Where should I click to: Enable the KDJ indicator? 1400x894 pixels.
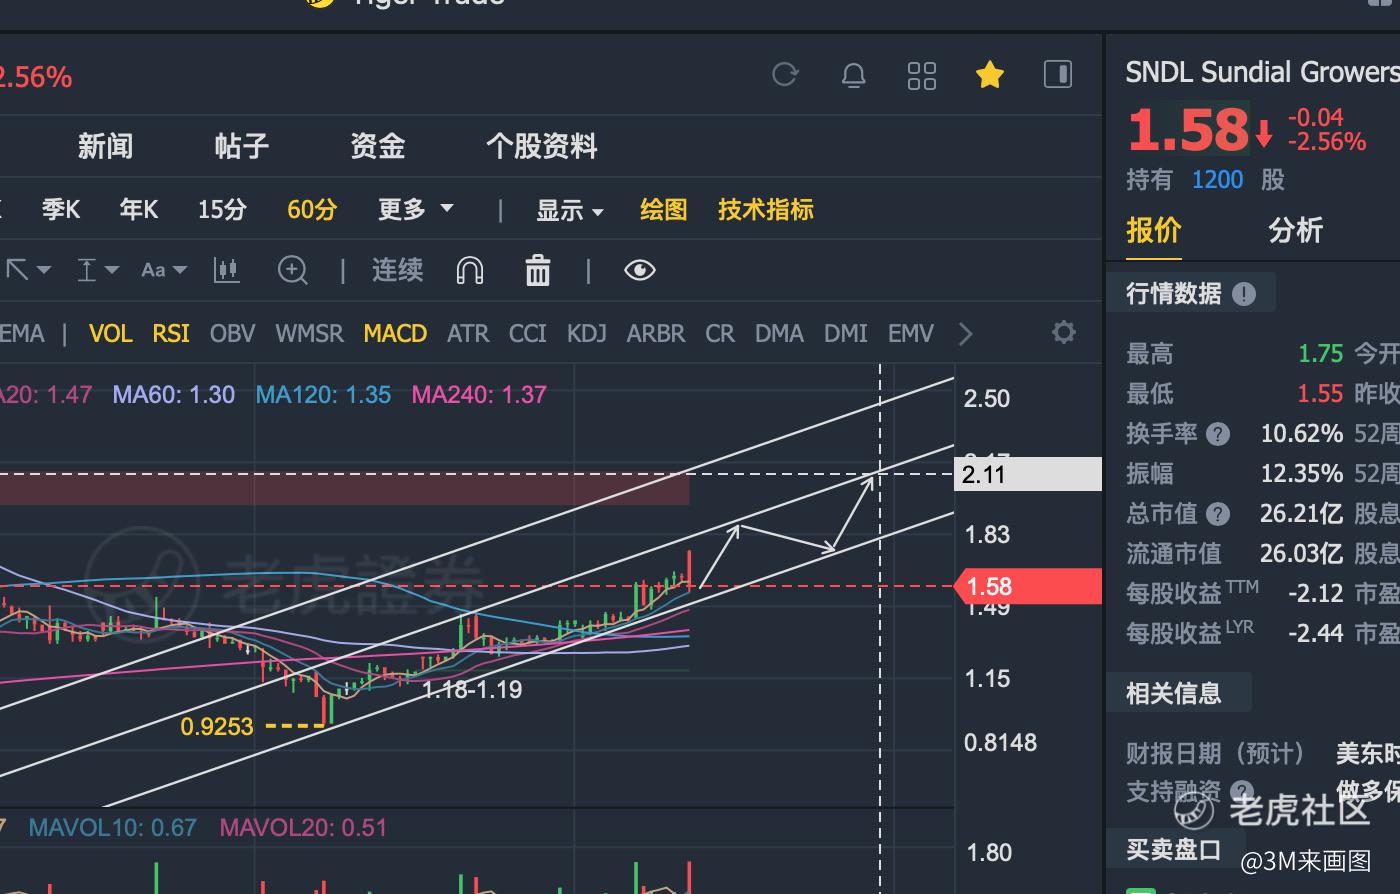click(587, 333)
